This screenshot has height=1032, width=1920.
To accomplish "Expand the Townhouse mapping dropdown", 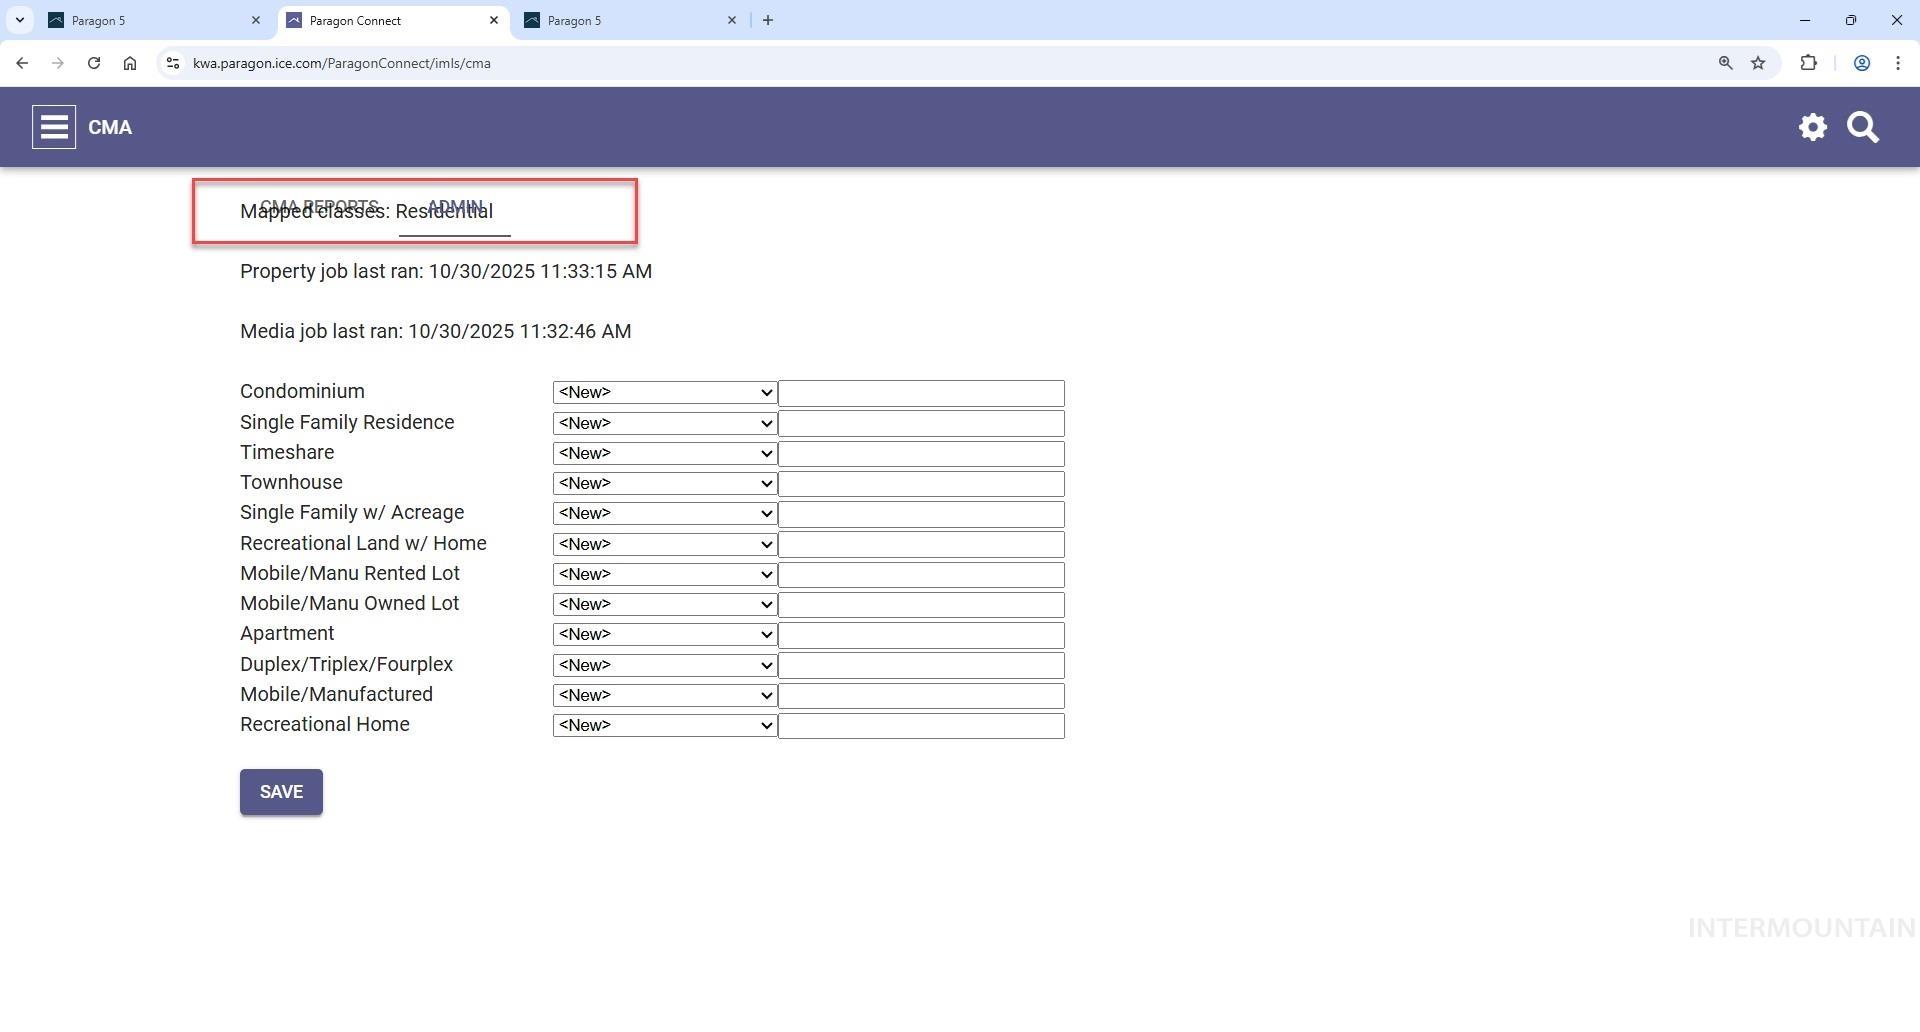I will click(665, 484).
